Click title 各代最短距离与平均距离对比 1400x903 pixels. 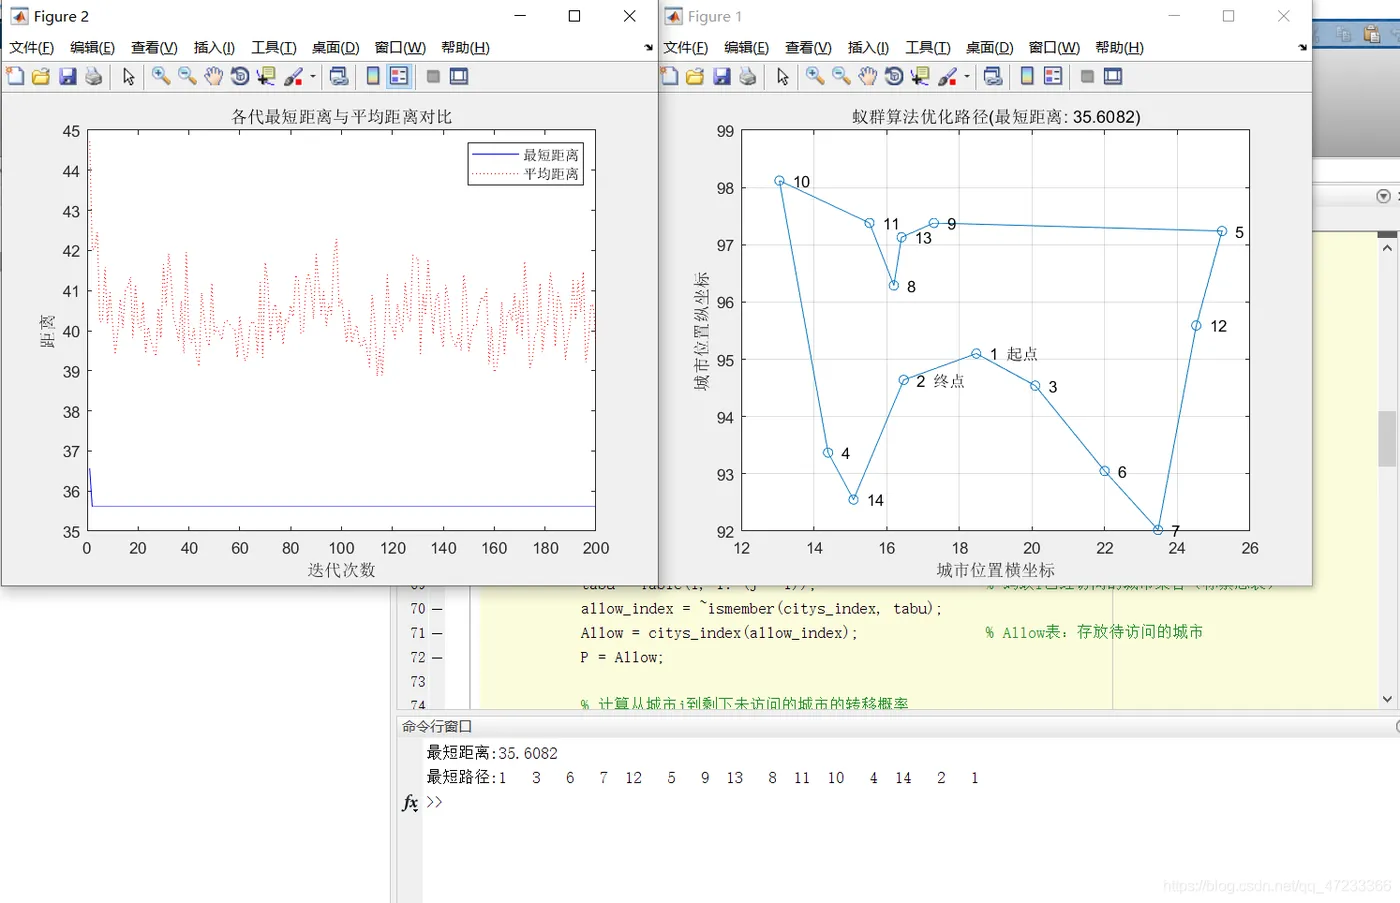point(342,117)
